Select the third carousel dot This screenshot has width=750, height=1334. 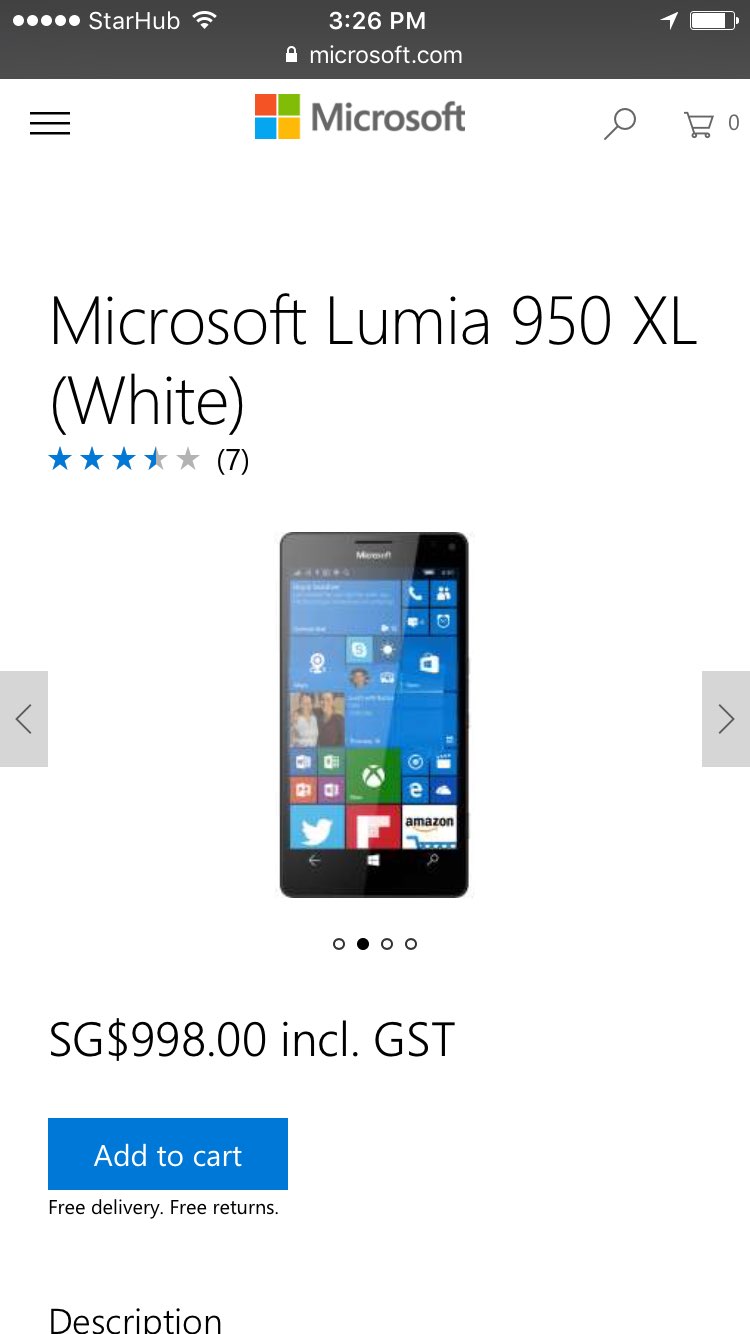pos(387,943)
